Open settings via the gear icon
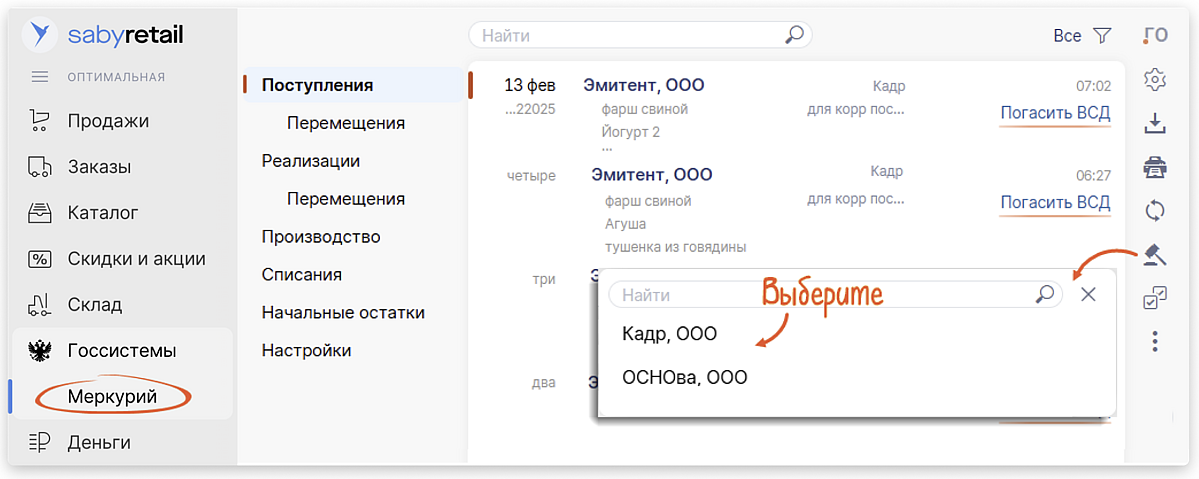The image size is (1199, 479). tap(1155, 79)
